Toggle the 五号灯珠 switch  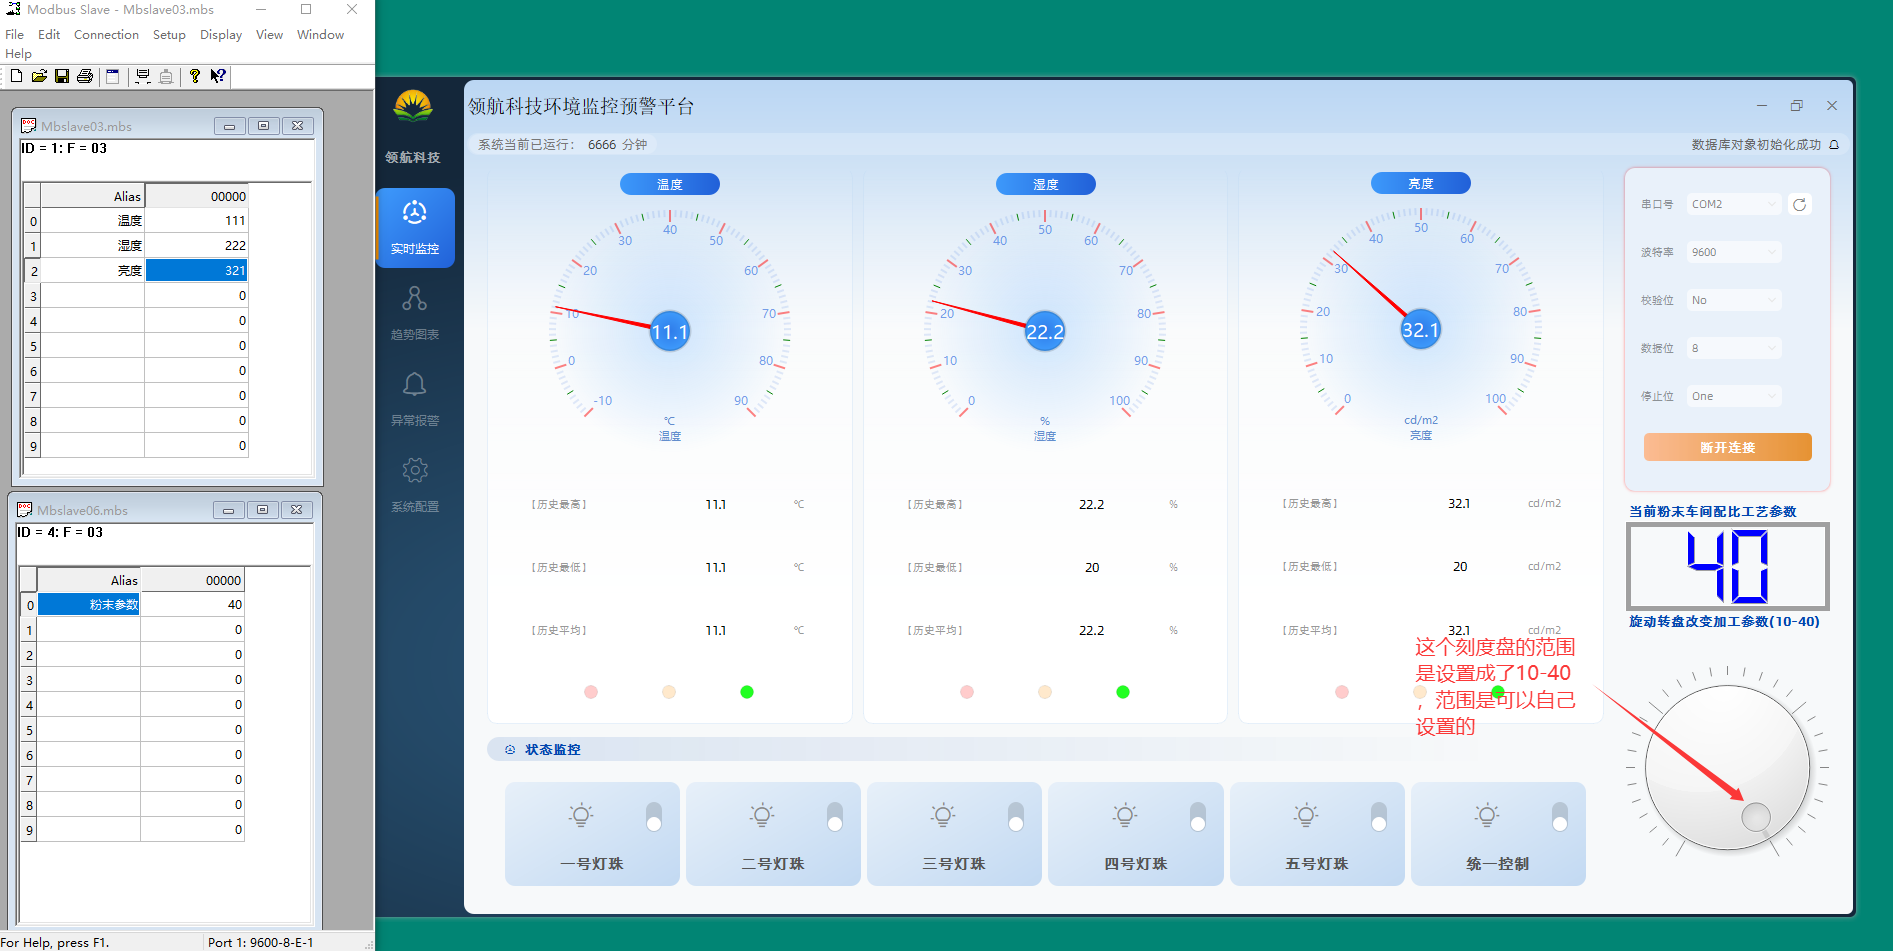pyautogui.click(x=1379, y=816)
